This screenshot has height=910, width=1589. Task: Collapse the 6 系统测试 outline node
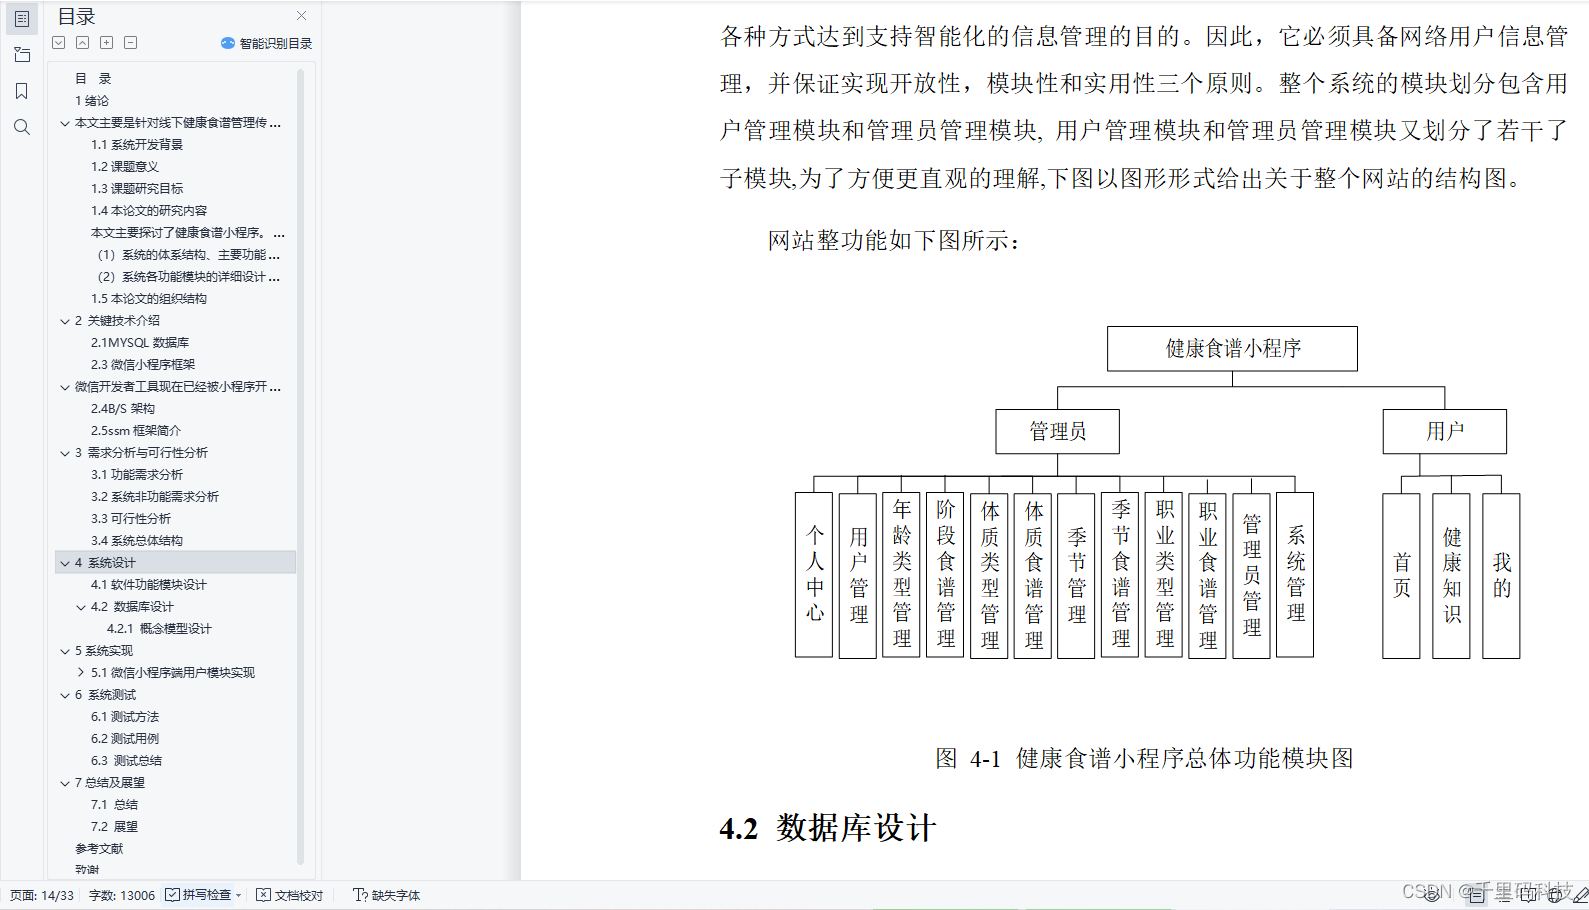click(65, 695)
